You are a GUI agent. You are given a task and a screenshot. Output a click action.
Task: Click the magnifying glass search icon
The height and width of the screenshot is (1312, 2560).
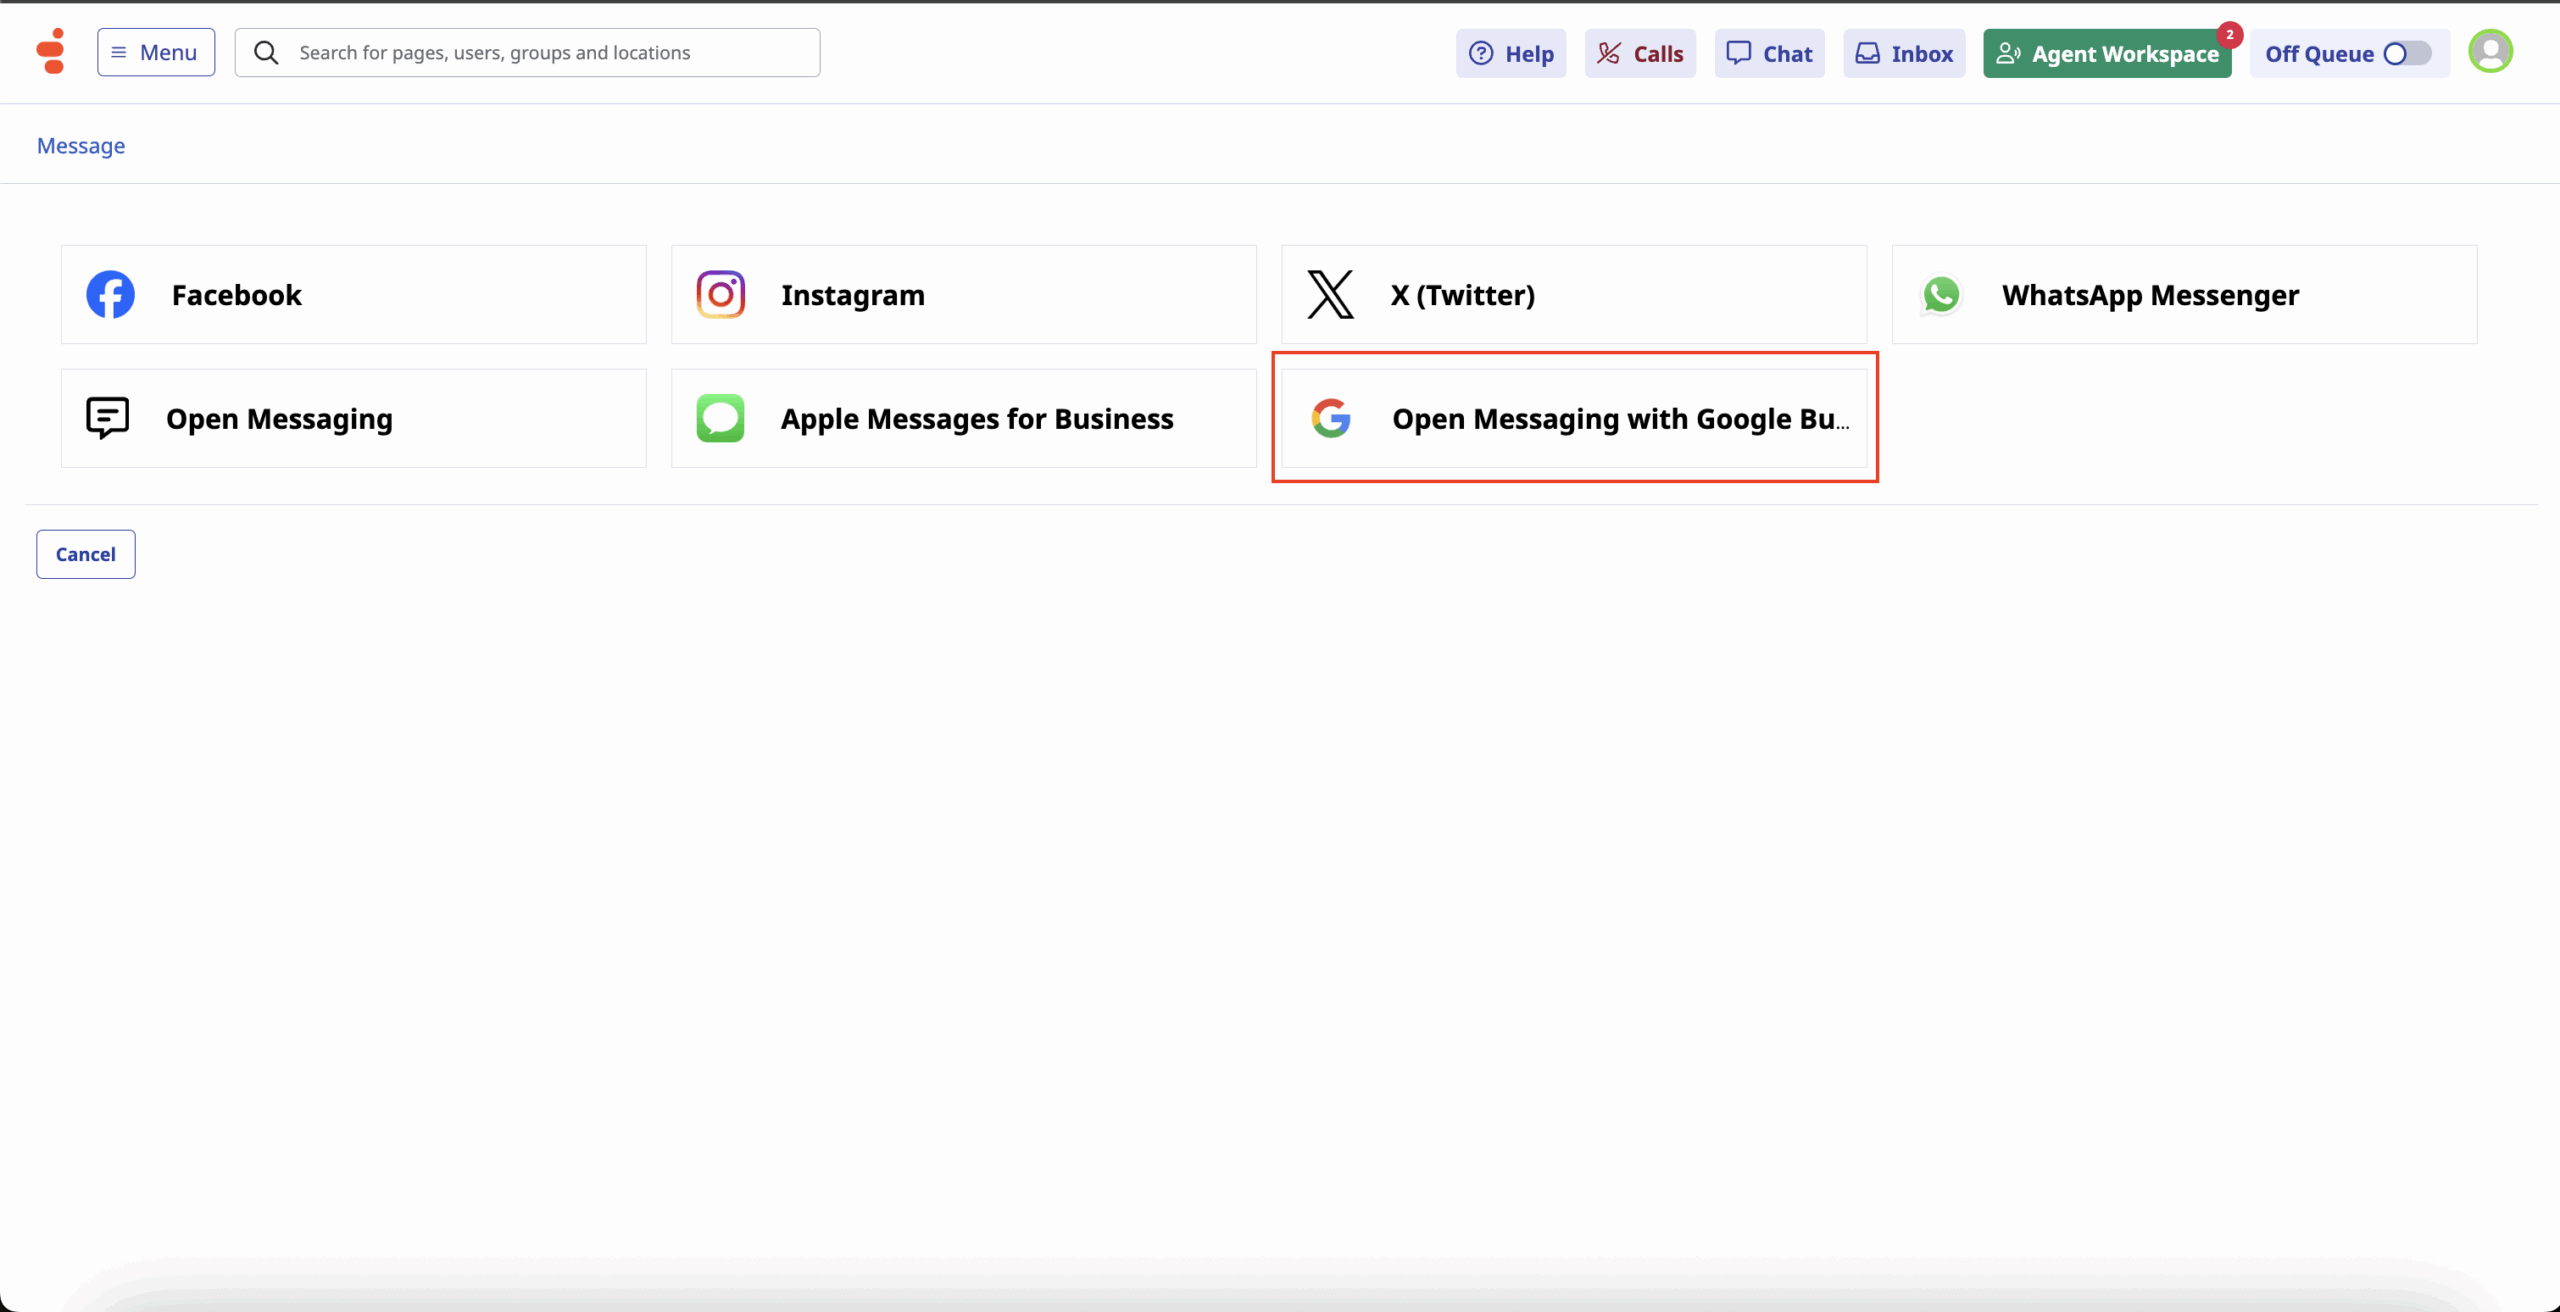pos(266,53)
